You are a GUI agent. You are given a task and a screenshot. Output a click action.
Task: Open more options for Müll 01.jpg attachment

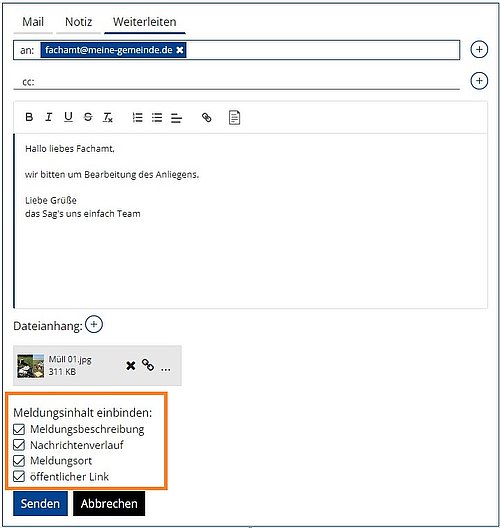[x=166, y=369]
